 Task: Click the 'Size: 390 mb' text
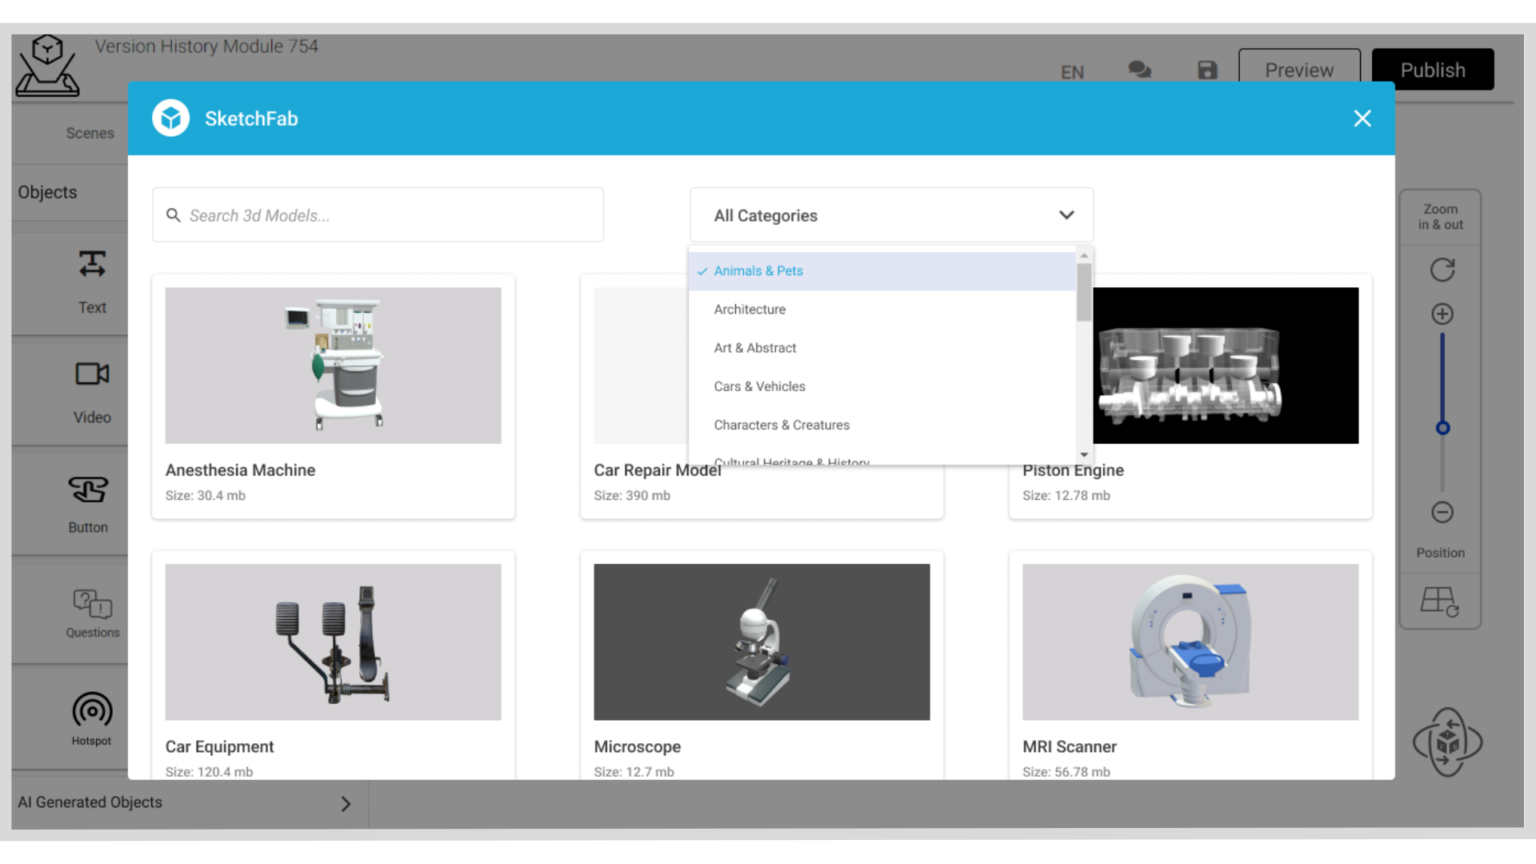click(x=632, y=496)
